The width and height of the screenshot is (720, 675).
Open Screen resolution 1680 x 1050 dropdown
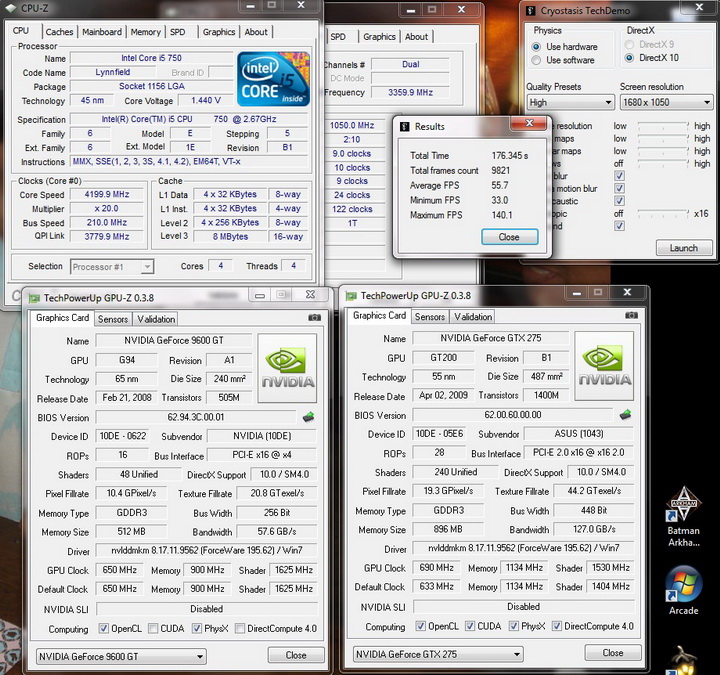(x=666, y=102)
